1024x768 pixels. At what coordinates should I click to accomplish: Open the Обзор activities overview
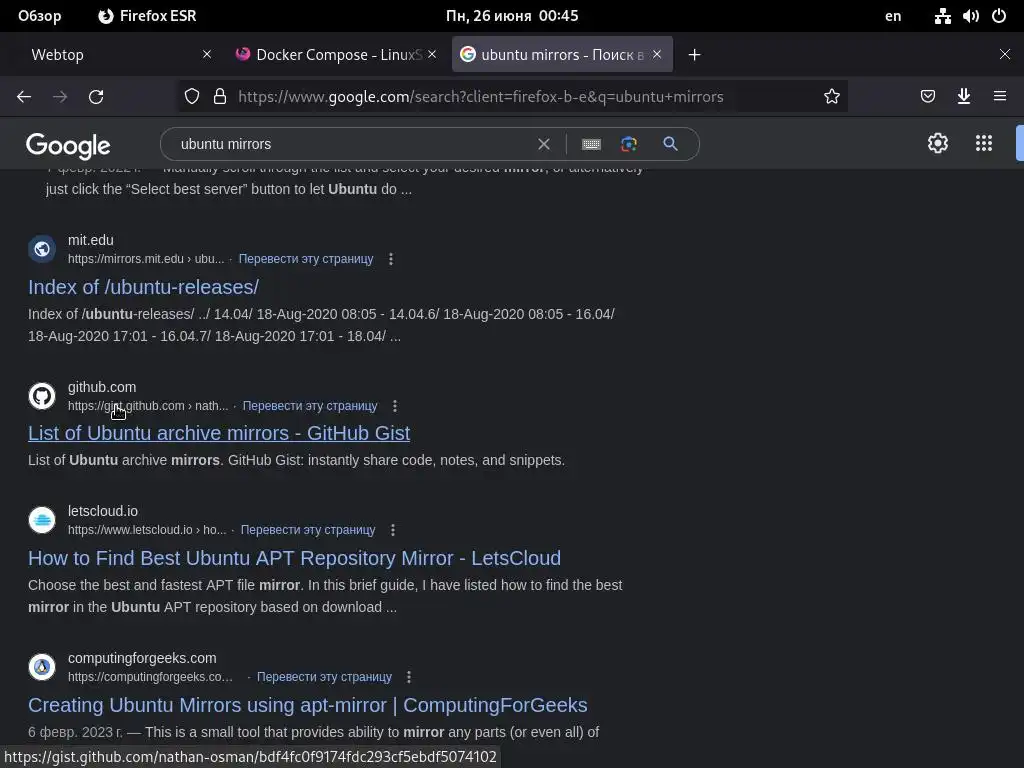[x=39, y=16]
